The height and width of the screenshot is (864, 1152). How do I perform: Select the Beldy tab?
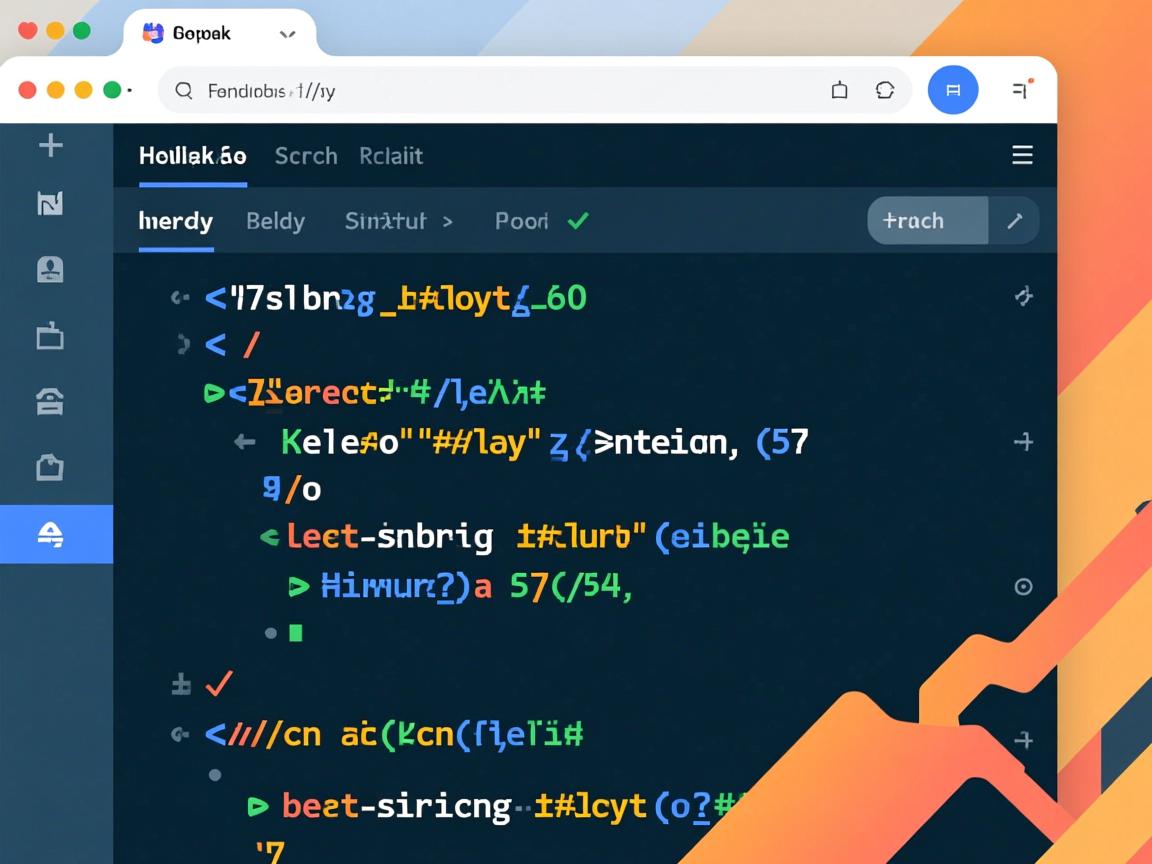[275, 221]
